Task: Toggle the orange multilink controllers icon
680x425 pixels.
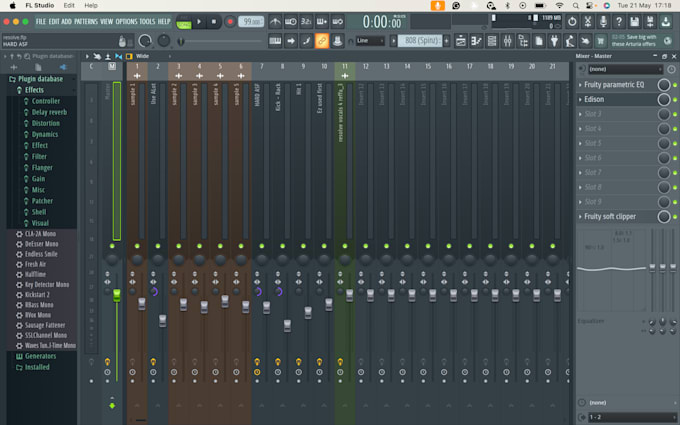Action: pyautogui.click(x=322, y=41)
